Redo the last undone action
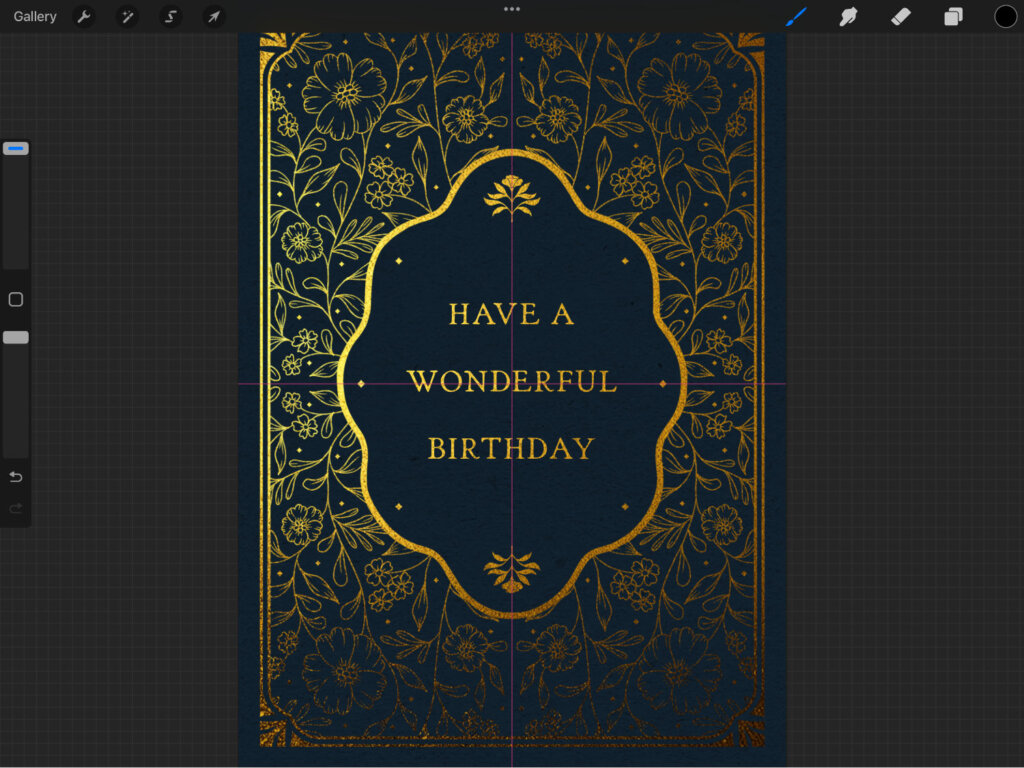1024x768 pixels. 16,509
